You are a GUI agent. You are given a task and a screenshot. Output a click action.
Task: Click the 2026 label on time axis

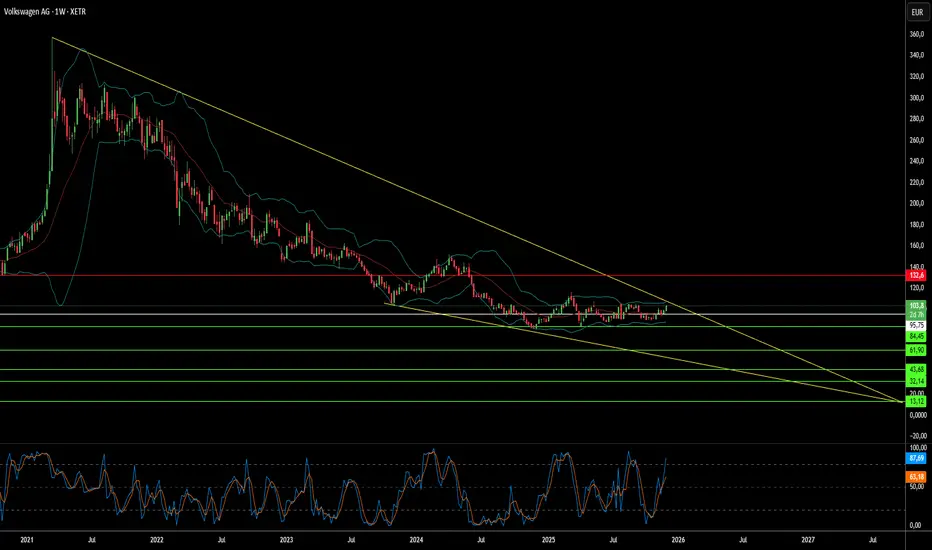pyautogui.click(x=678, y=539)
